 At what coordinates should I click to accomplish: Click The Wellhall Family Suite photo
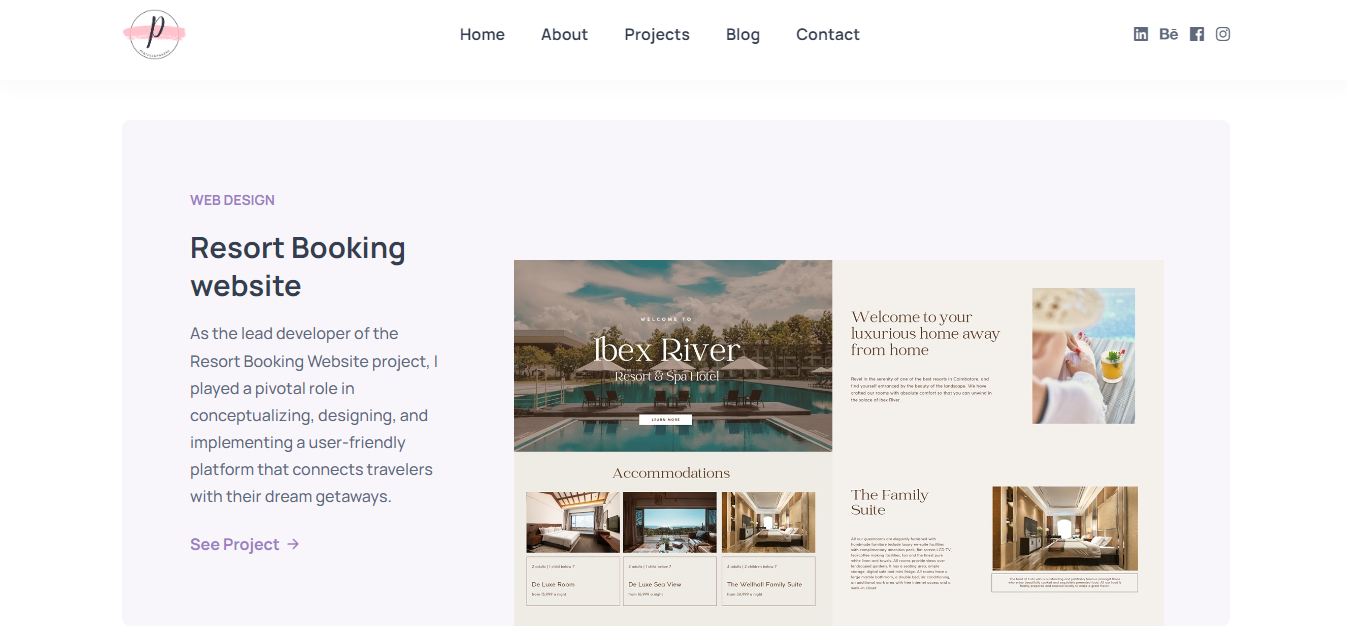[768, 521]
